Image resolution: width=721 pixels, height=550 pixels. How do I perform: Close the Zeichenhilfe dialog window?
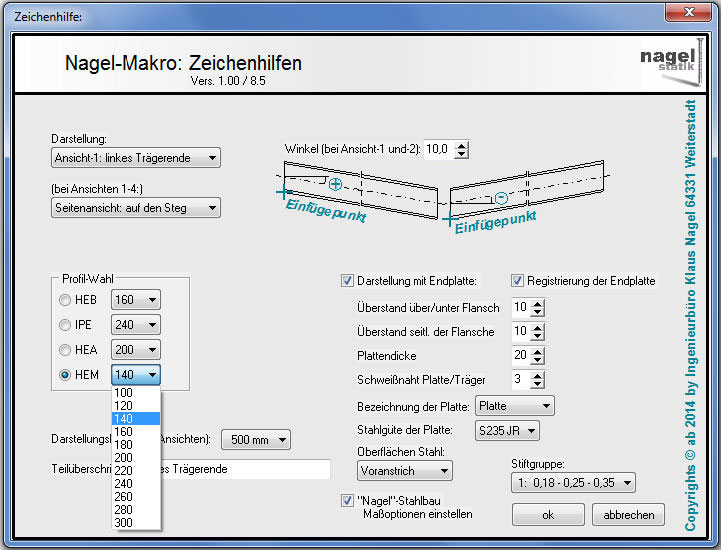(x=687, y=13)
